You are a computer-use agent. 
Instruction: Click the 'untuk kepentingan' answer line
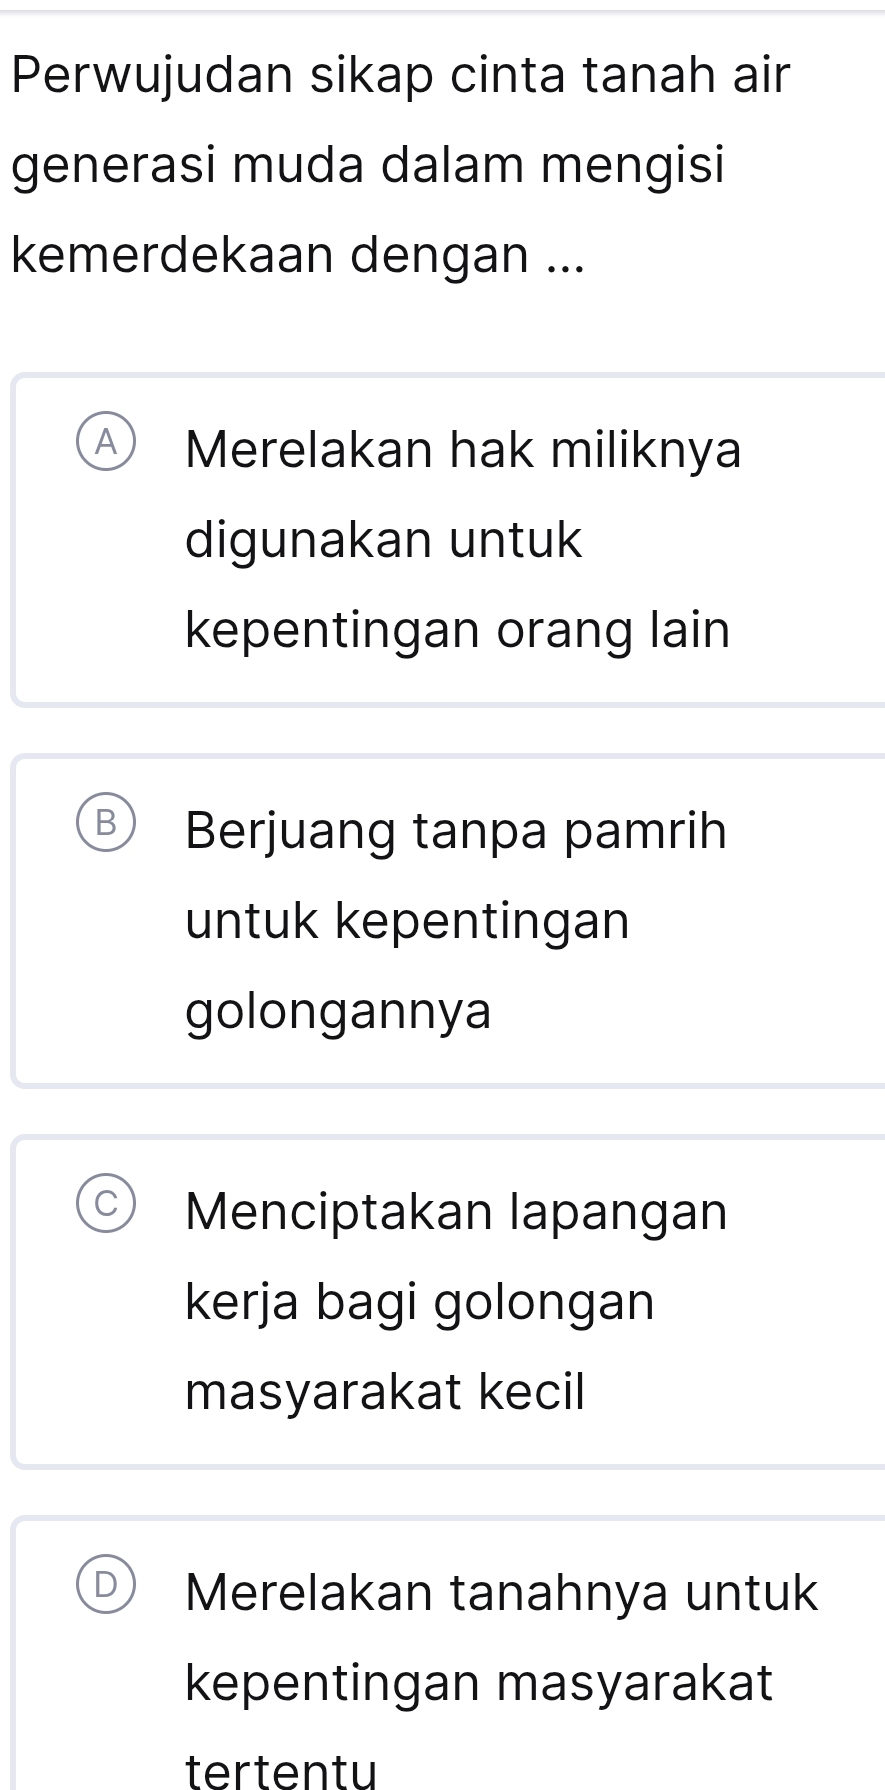(408, 921)
